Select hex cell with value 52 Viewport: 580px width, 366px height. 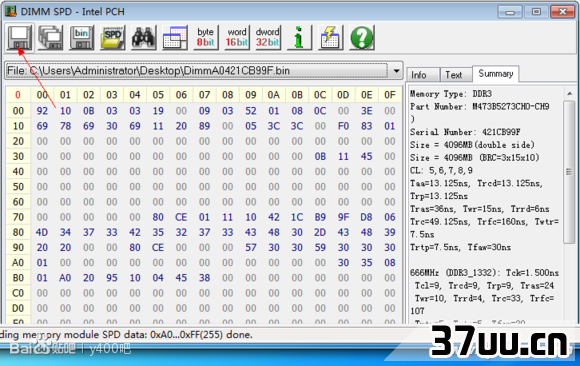251,111
